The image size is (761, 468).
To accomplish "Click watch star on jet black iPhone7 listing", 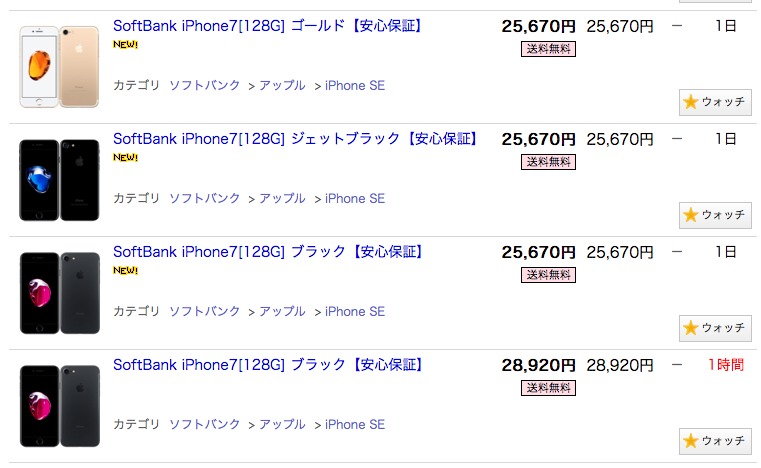I will click(x=715, y=215).
